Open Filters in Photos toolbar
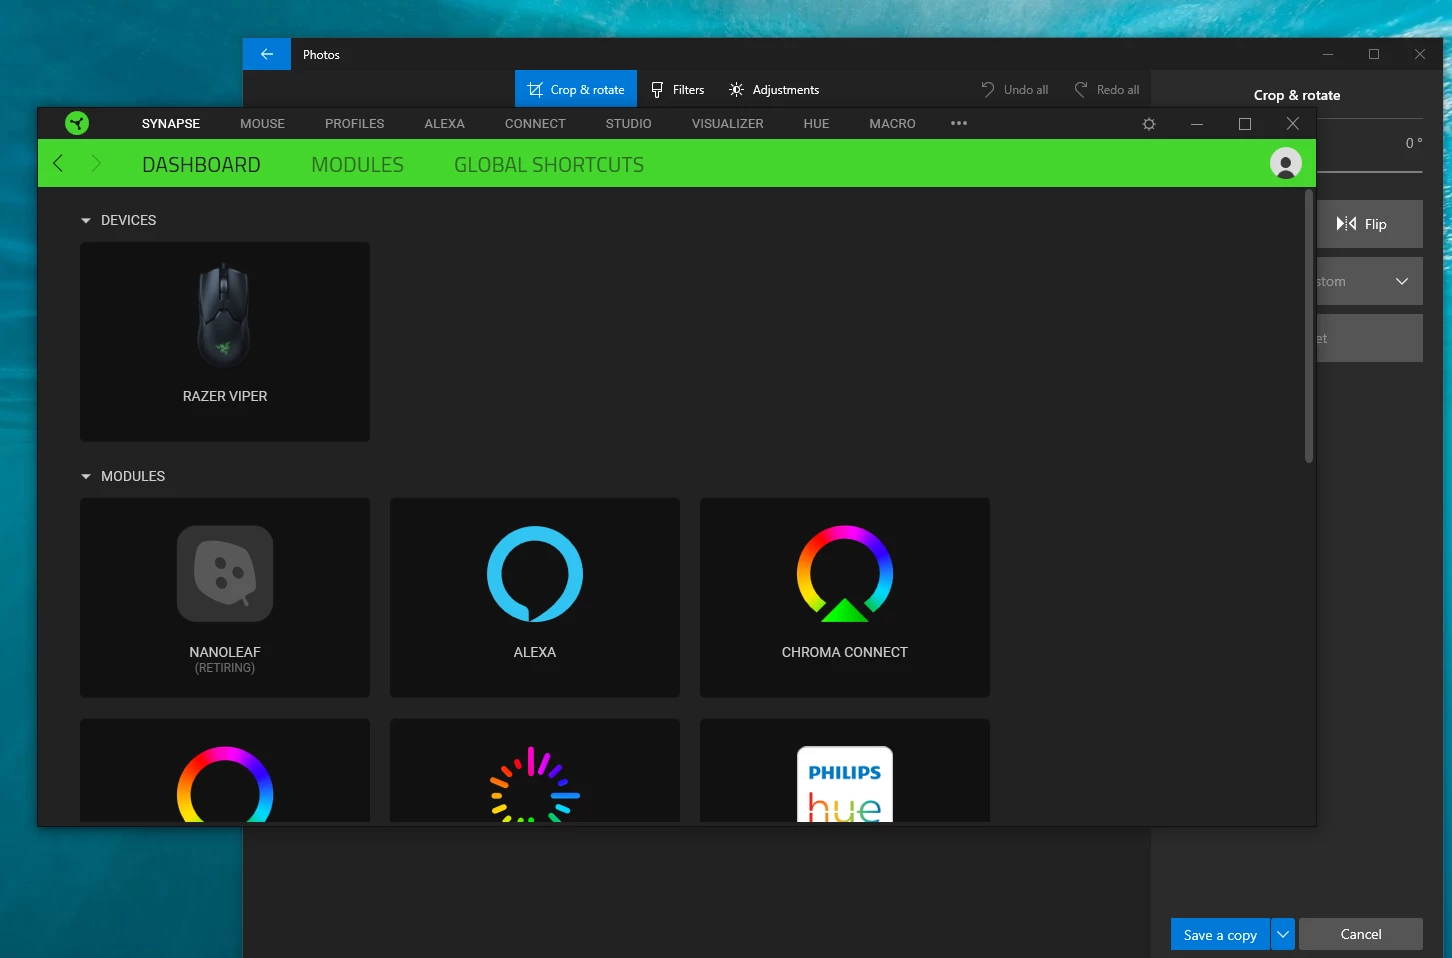Viewport: 1452px width, 958px height. 677,89
